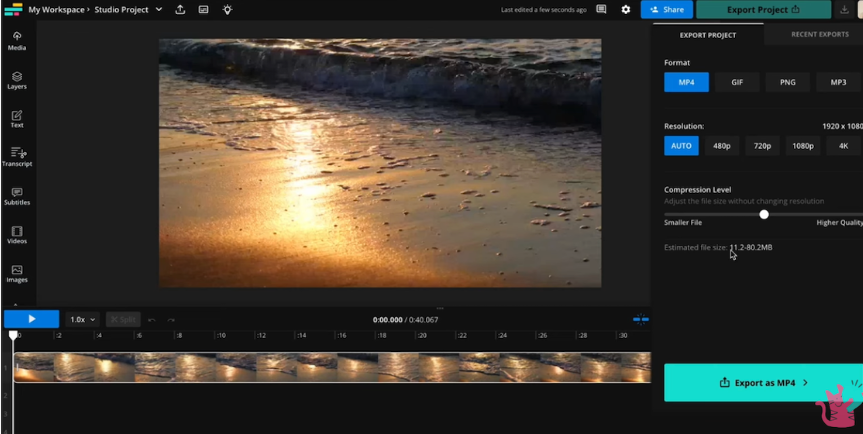Screen dimensions: 863x434
Task: Choose MP3 as export format
Action: (838, 82)
